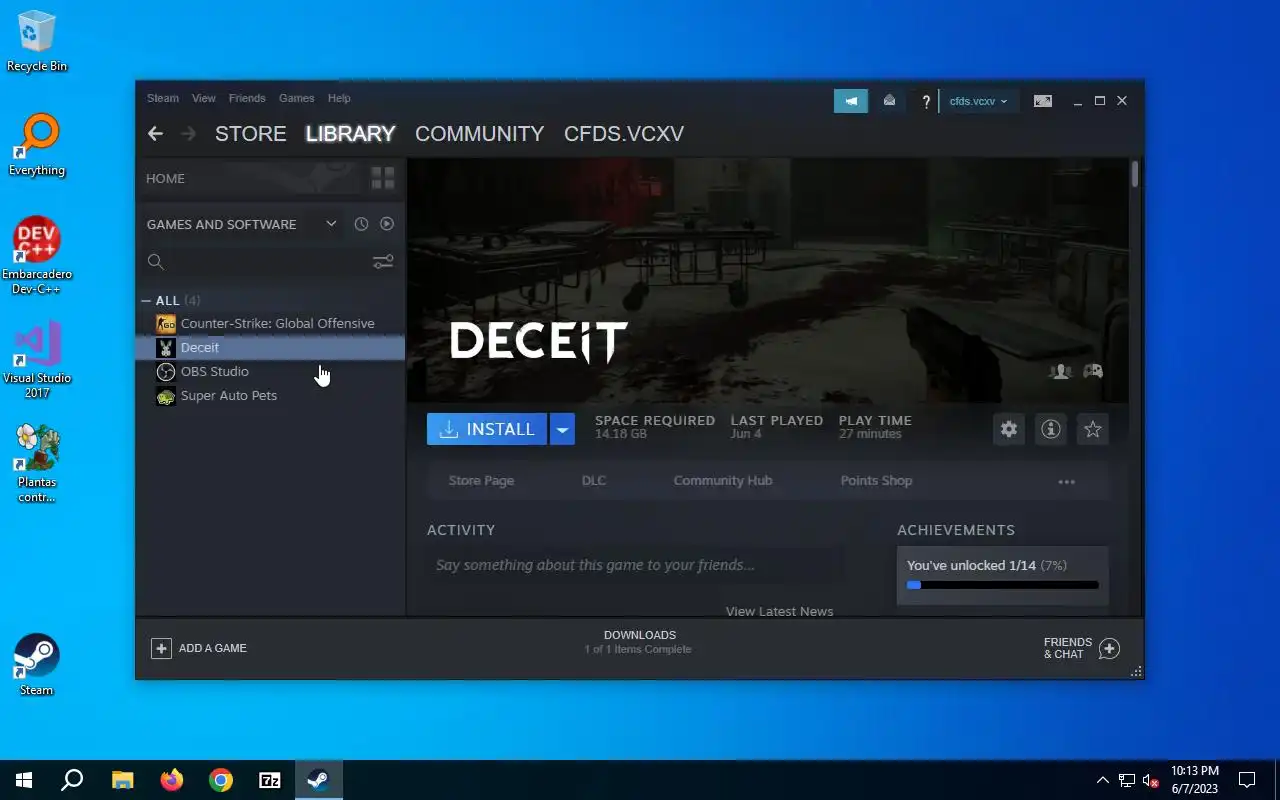This screenshot has height=800, width=1280.
Task: Switch to collections grid view icon
Action: click(383, 178)
